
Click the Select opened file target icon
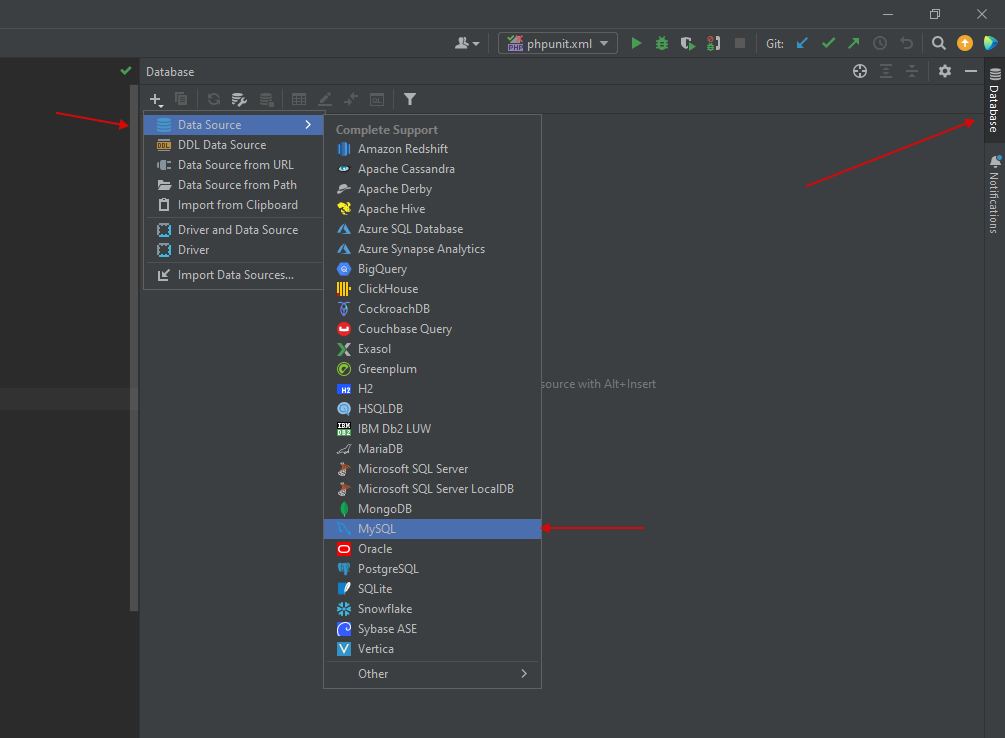tap(860, 71)
